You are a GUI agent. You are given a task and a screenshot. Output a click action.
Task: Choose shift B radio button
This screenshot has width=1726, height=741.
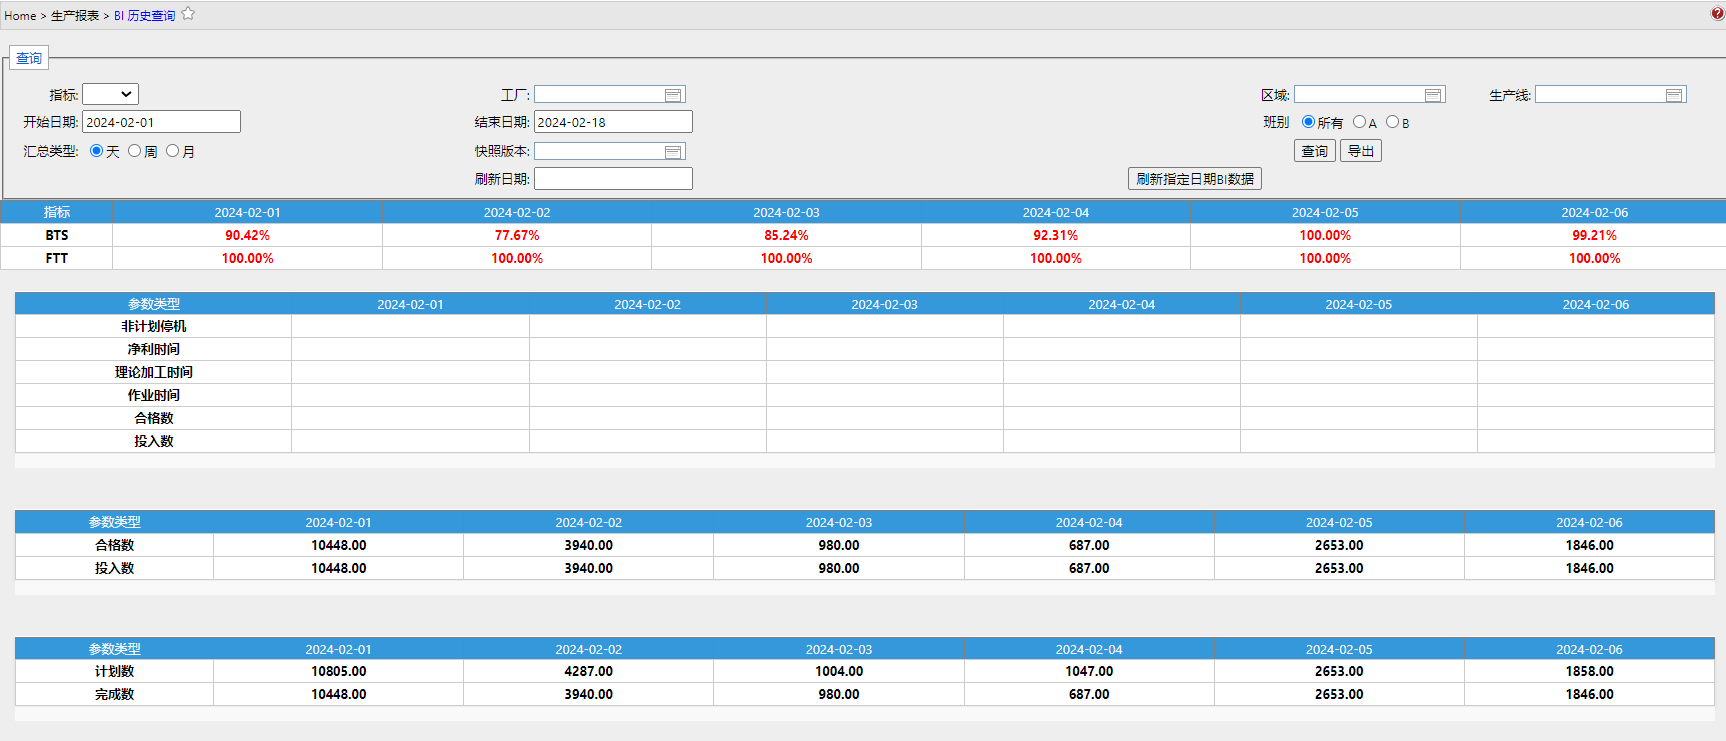[1392, 122]
